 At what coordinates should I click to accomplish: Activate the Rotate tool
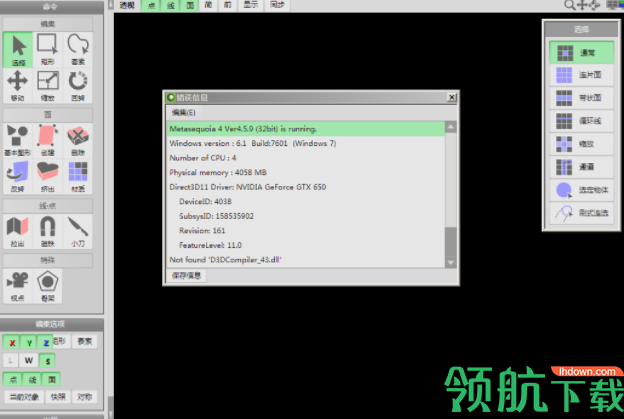(x=78, y=86)
